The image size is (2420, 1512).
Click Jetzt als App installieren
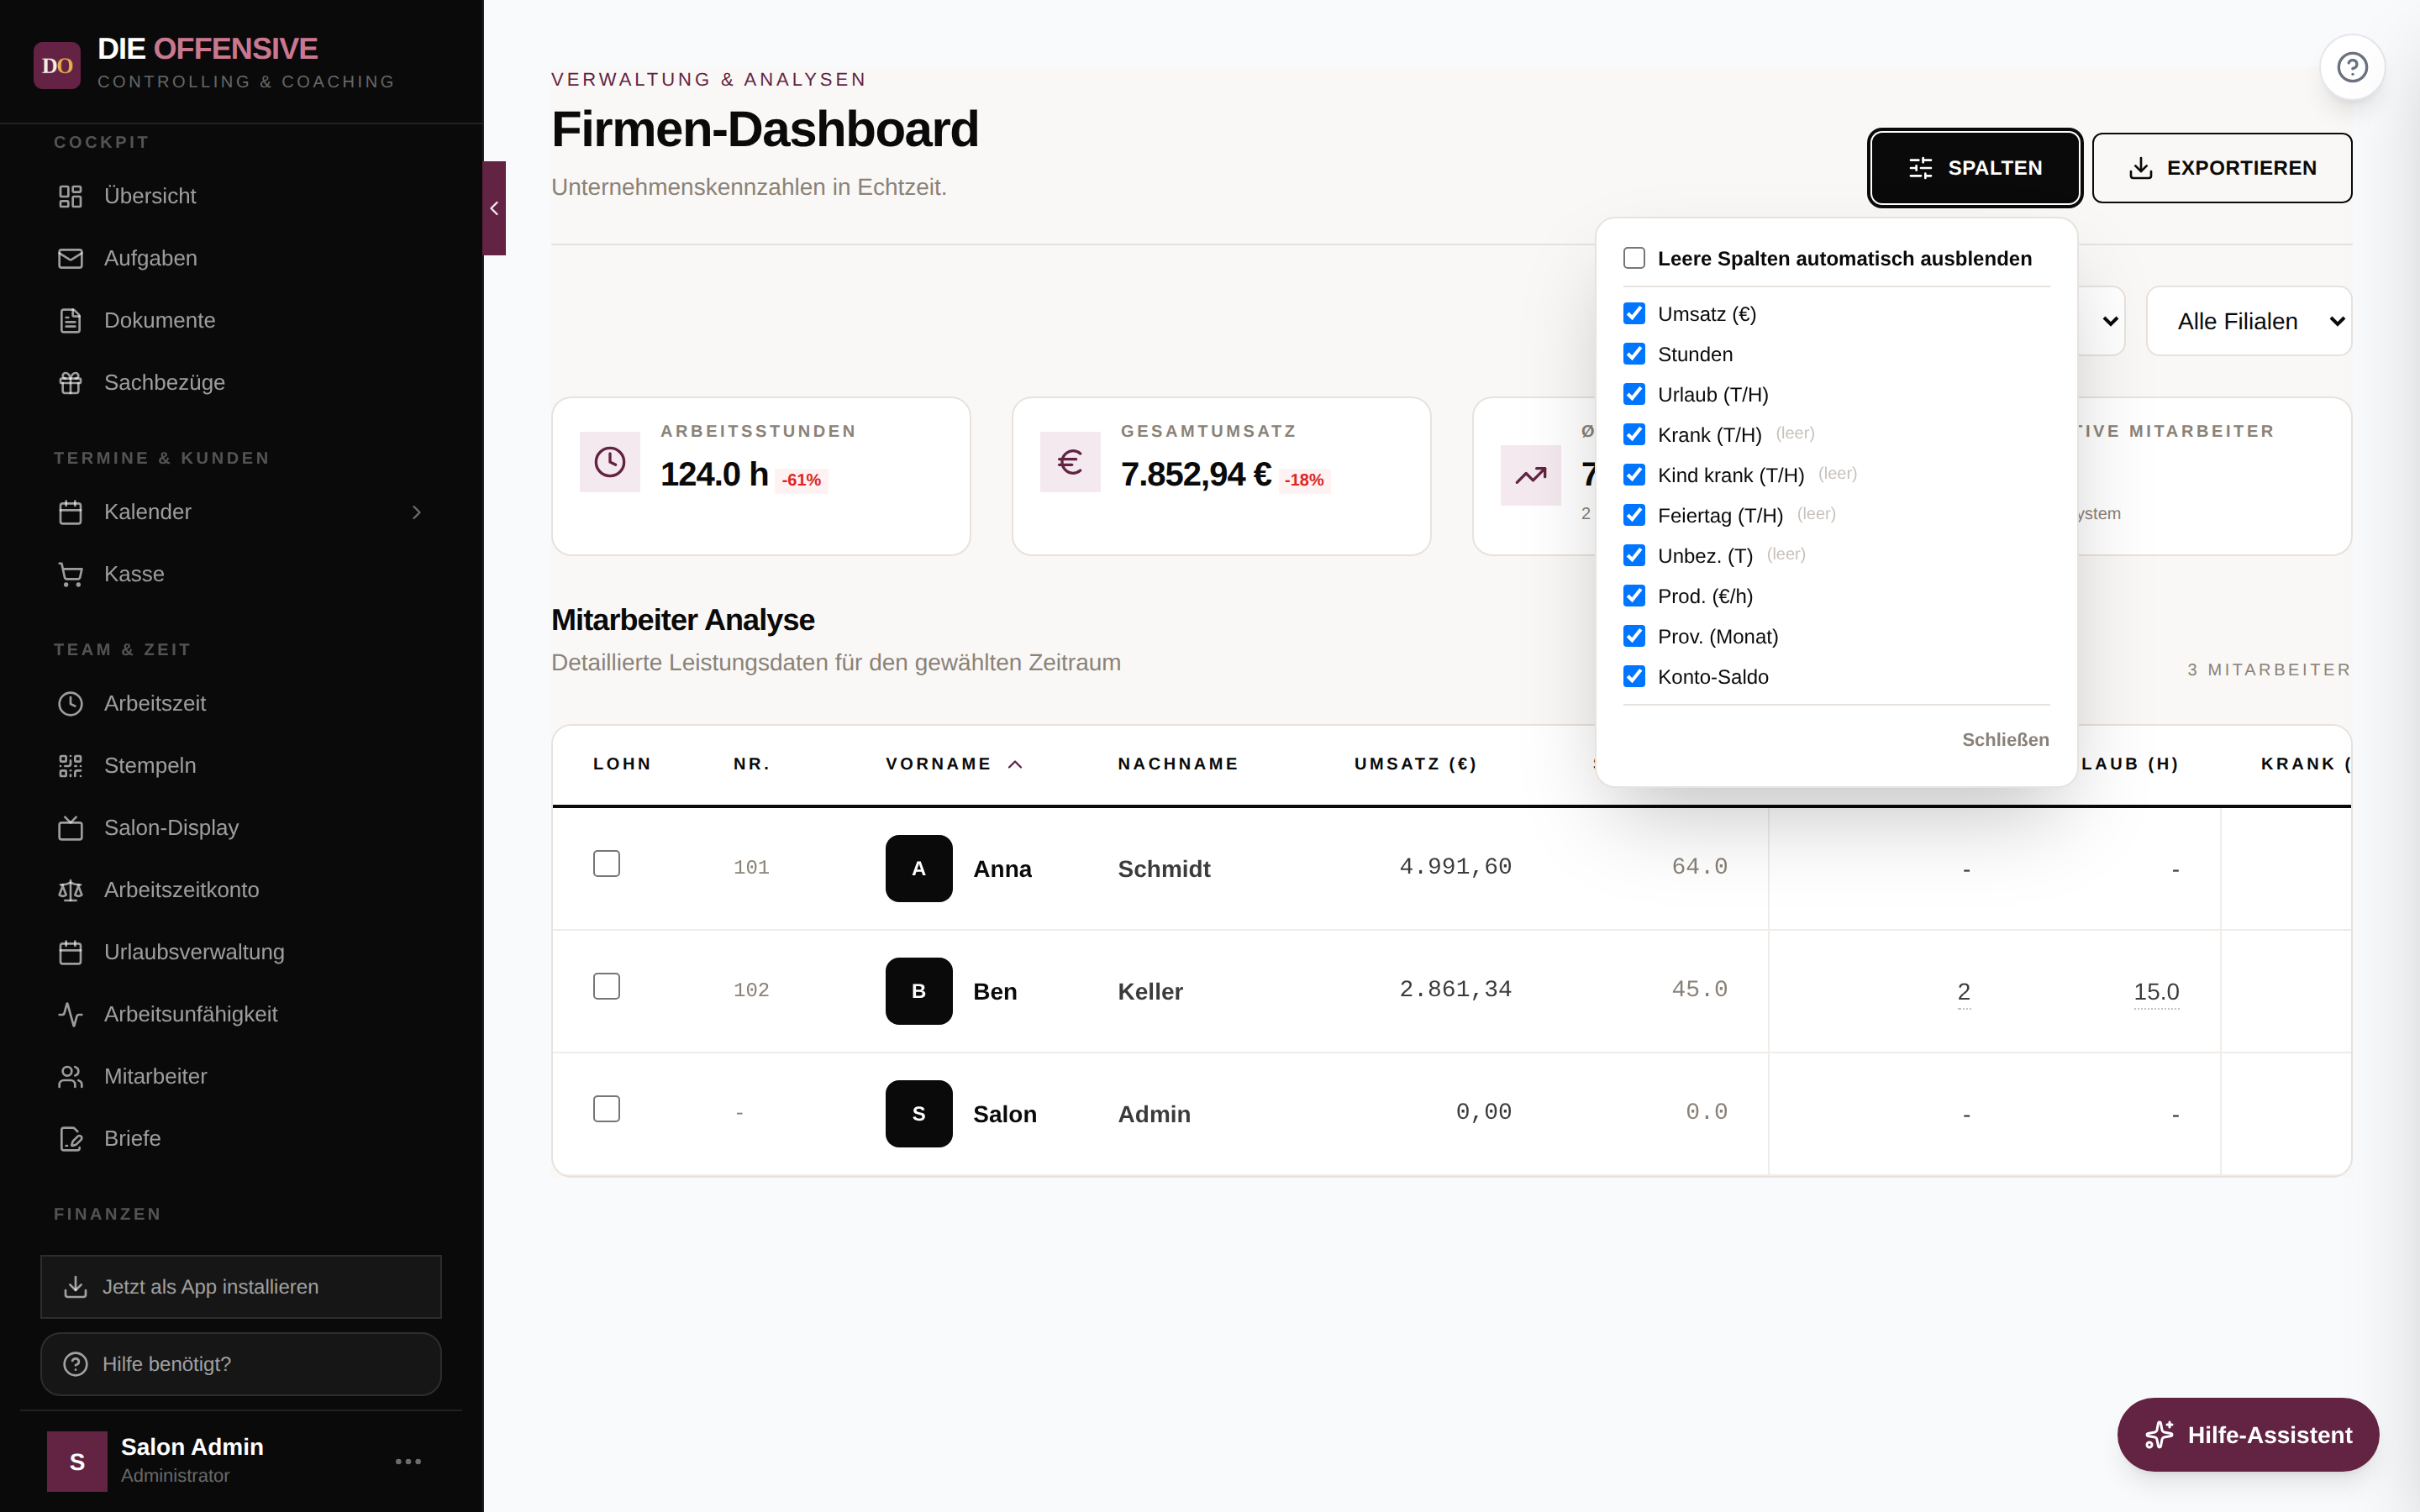pos(241,1287)
